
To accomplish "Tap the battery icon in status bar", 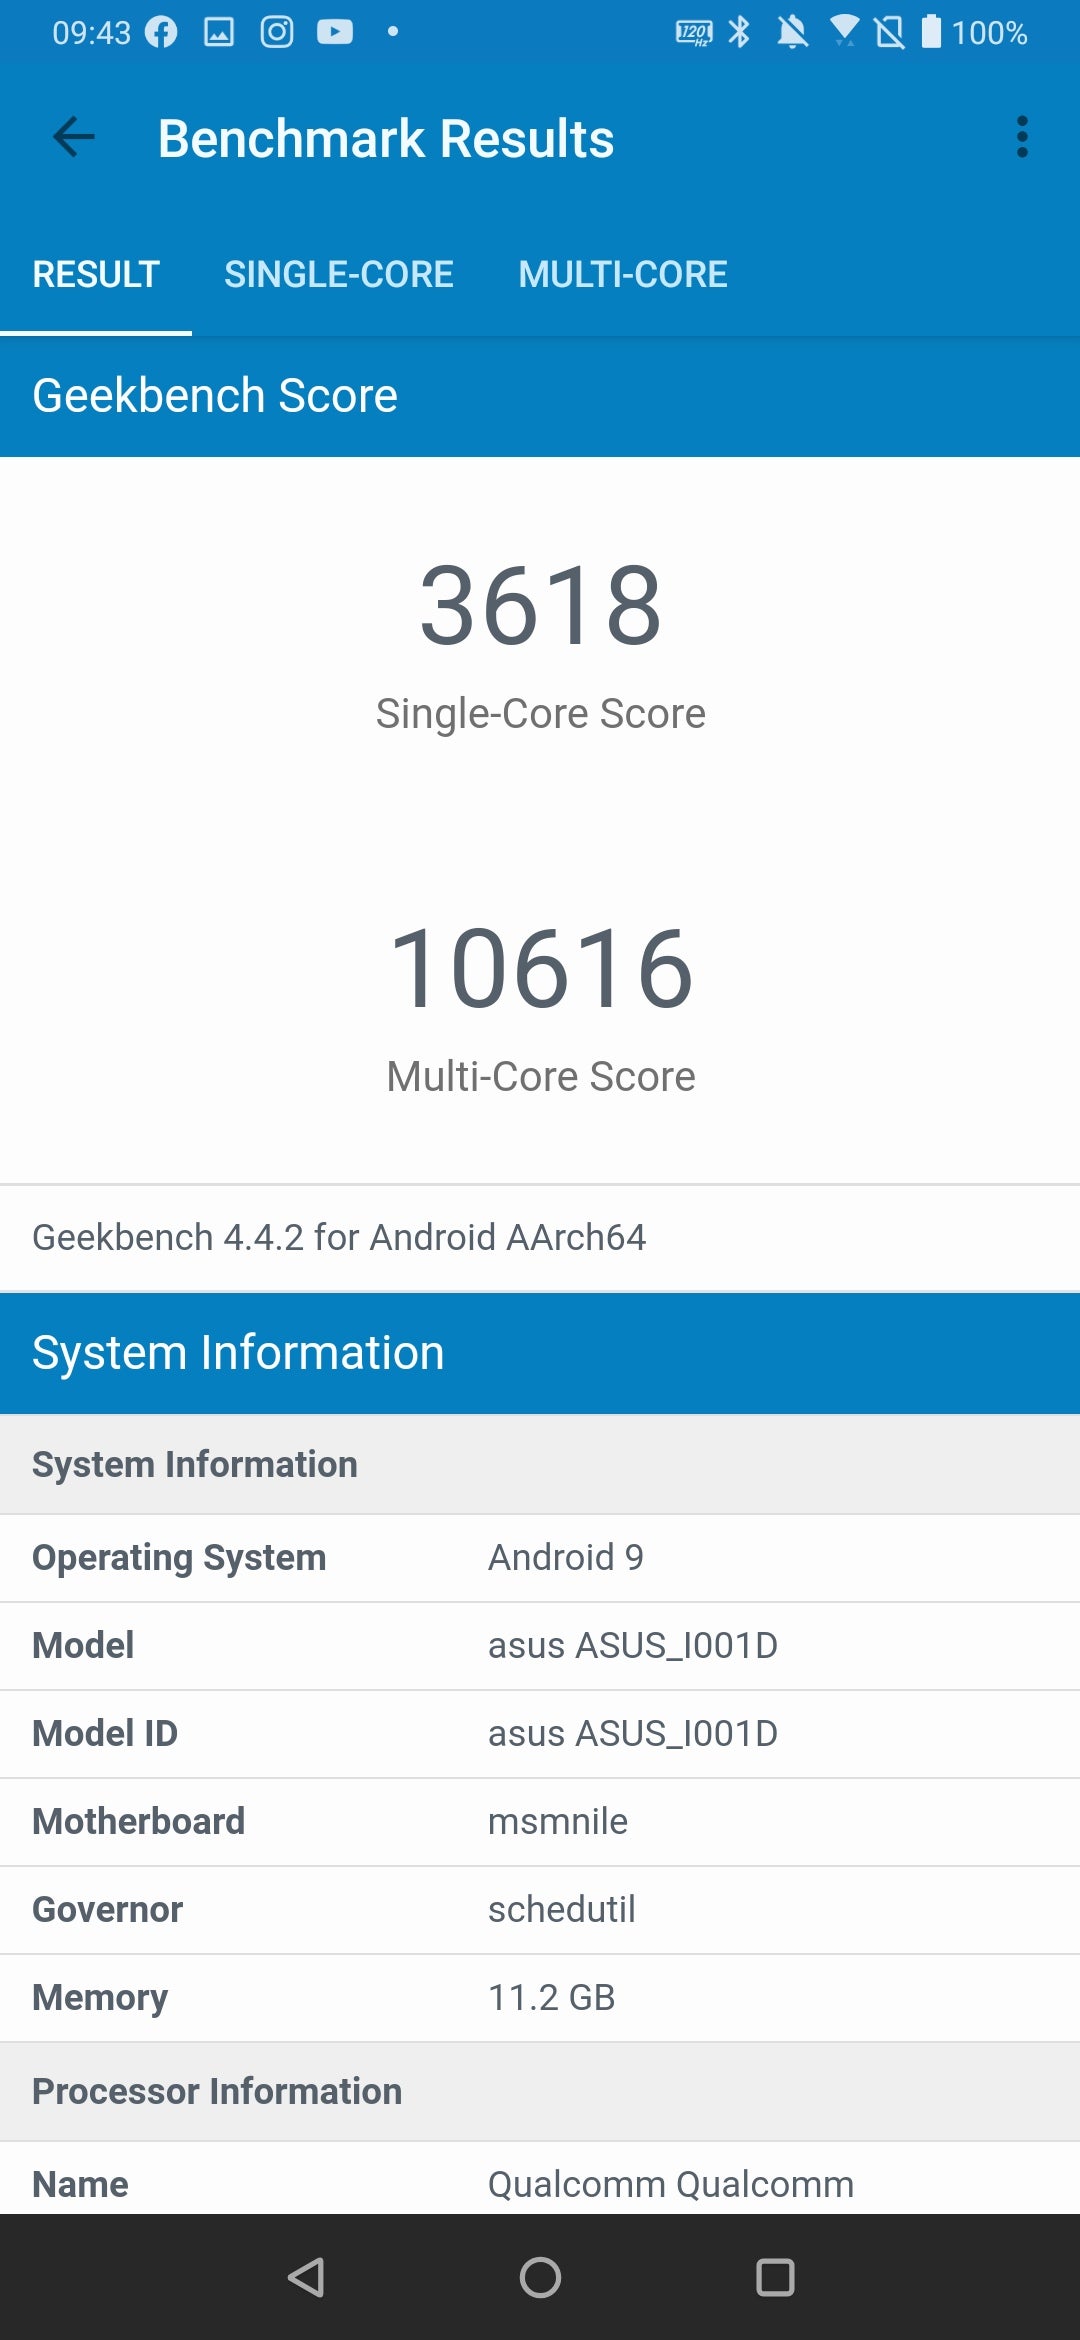I will point(931,31).
